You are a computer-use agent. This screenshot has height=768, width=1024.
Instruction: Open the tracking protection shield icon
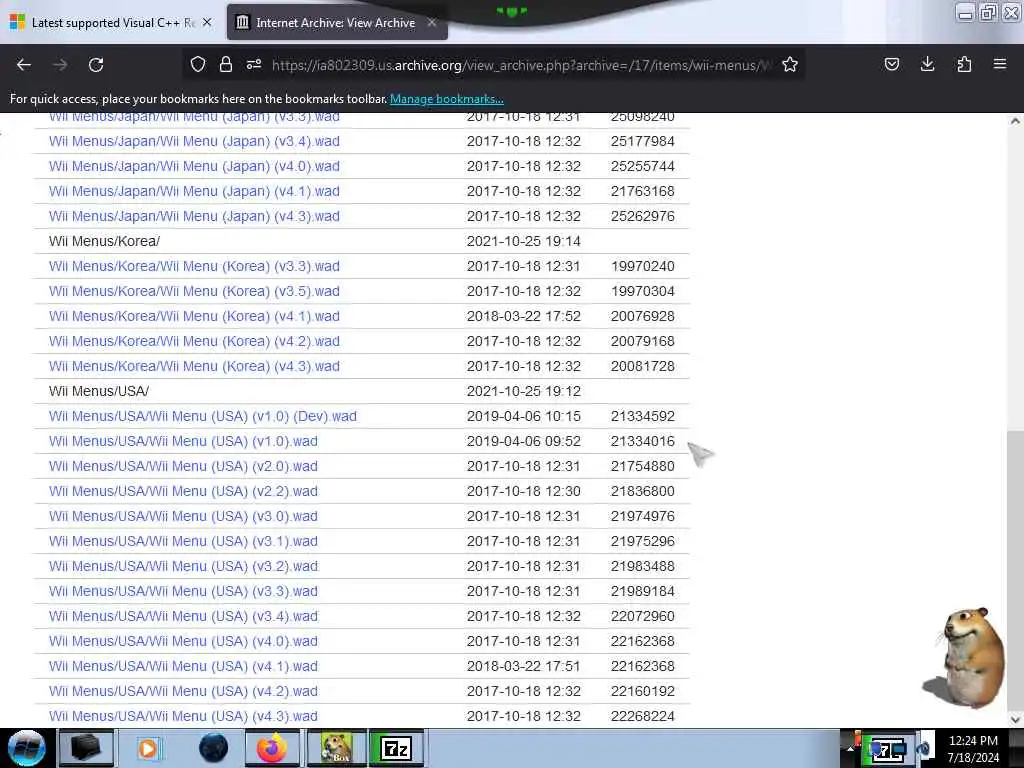coord(198,65)
